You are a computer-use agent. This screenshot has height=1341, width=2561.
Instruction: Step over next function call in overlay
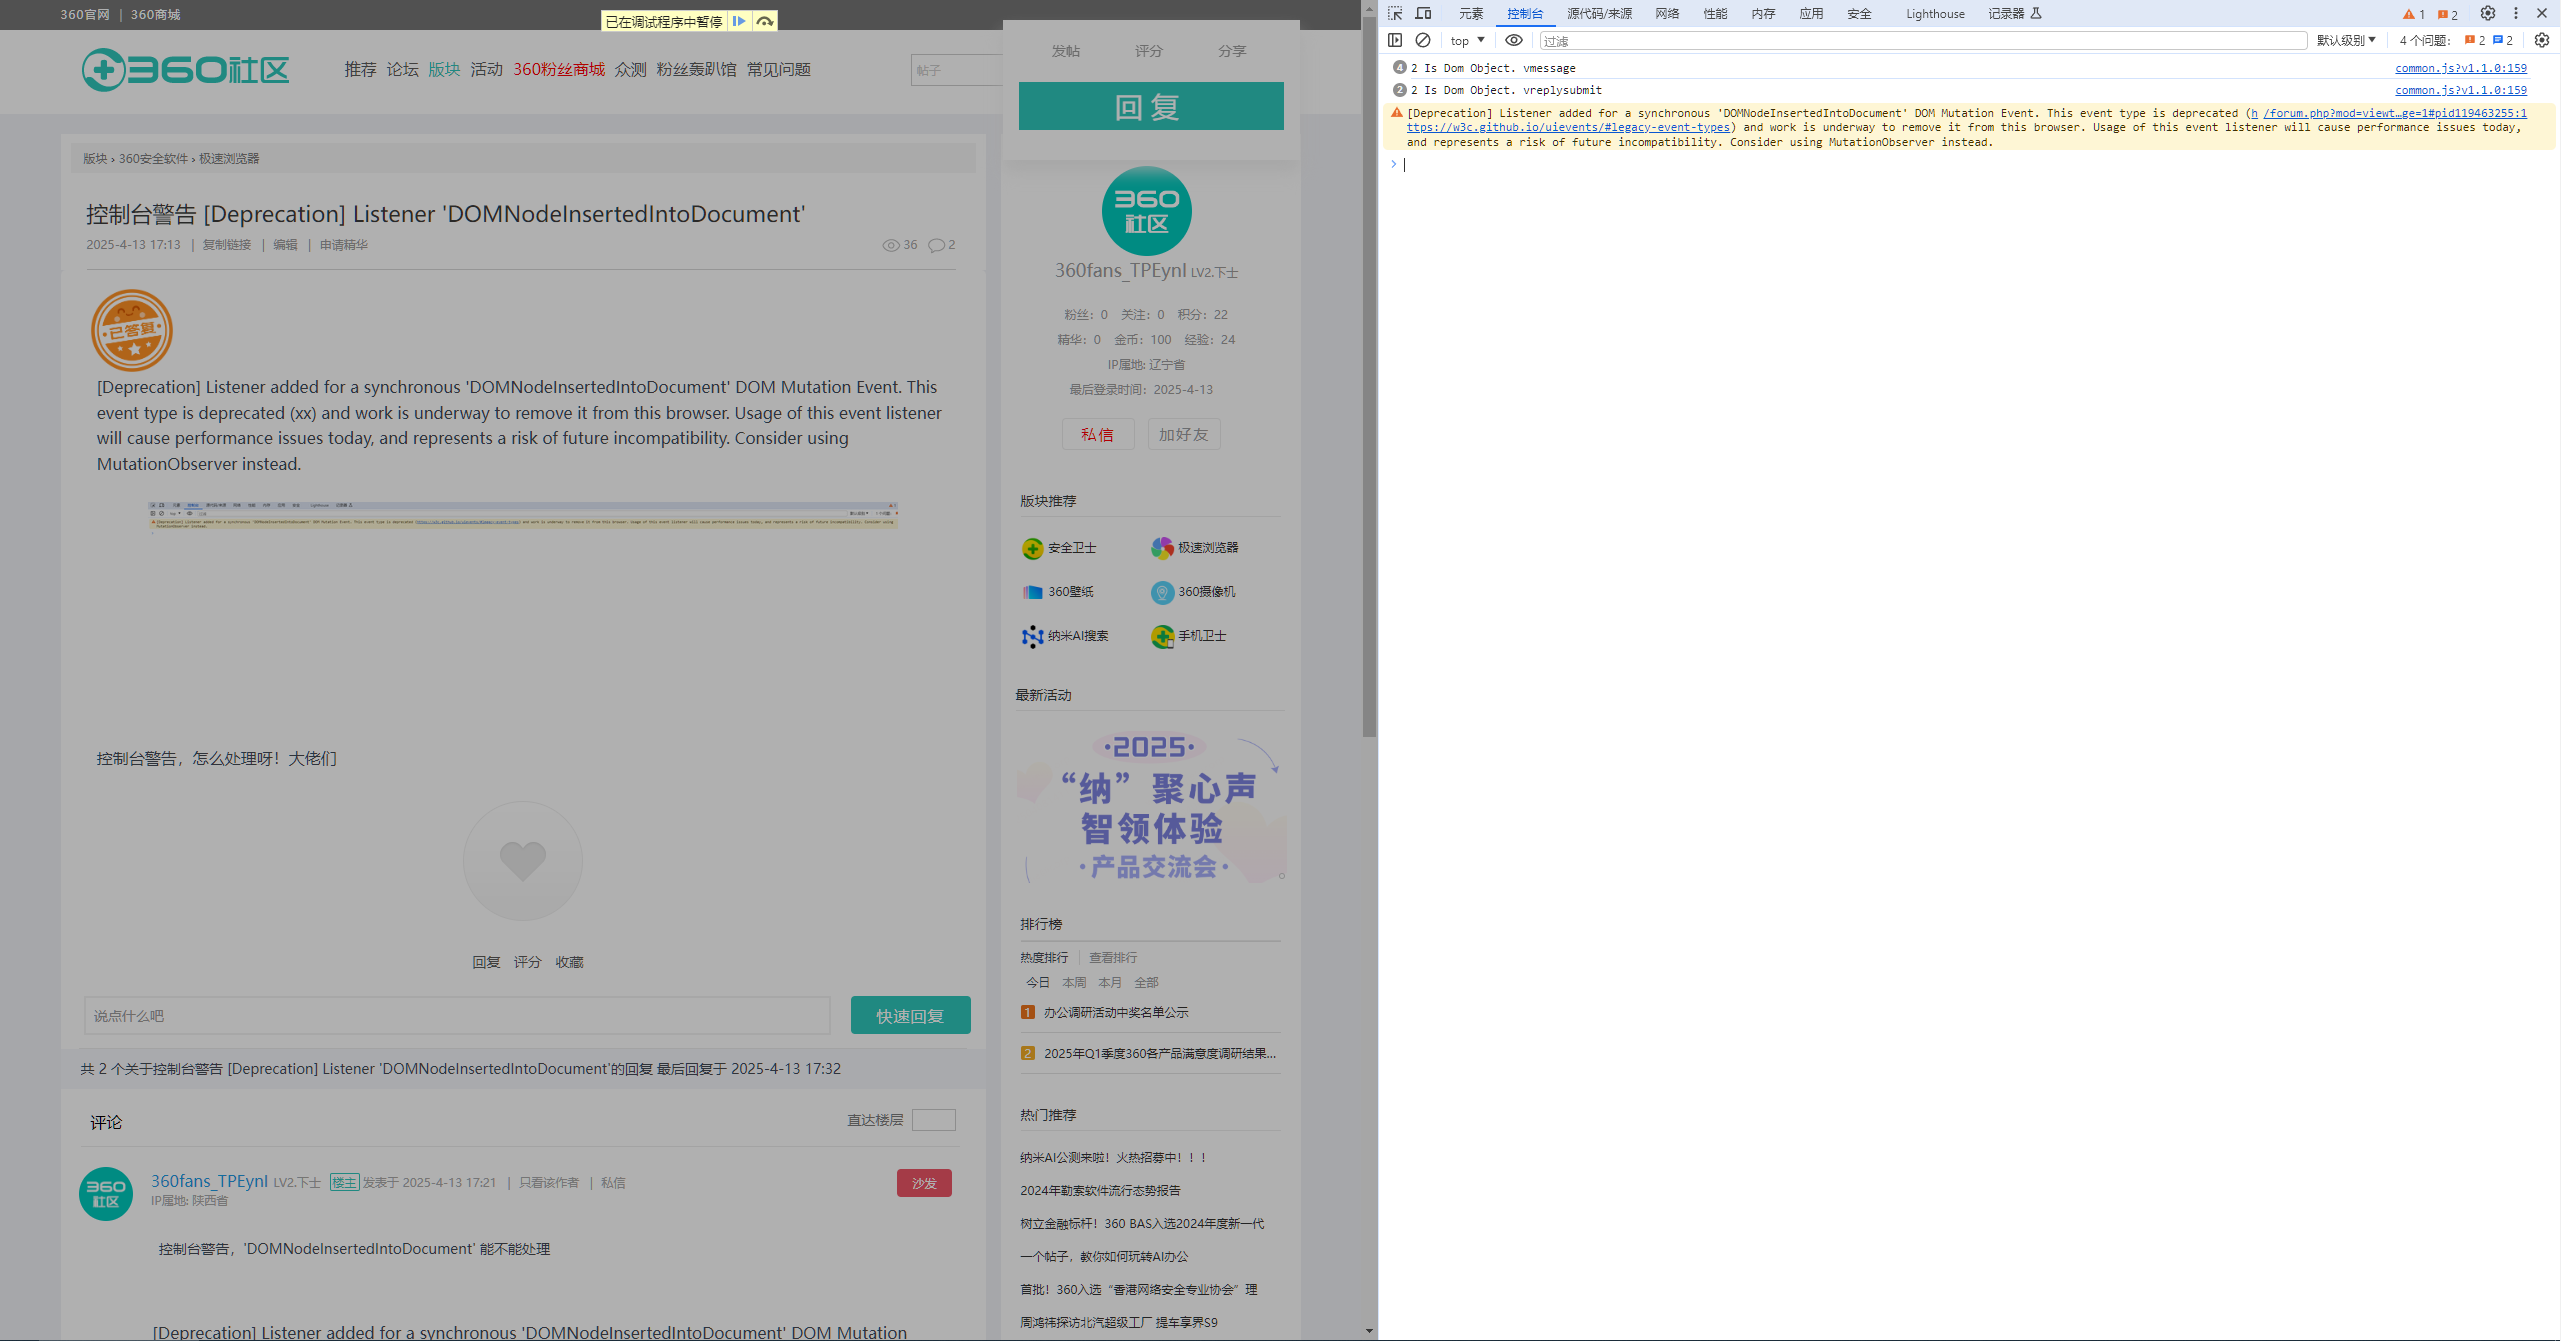click(765, 21)
